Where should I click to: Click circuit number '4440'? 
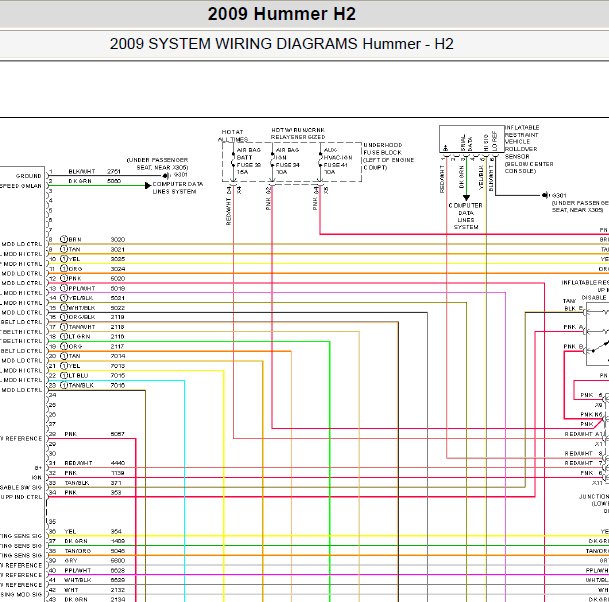(x=118, y=463)
